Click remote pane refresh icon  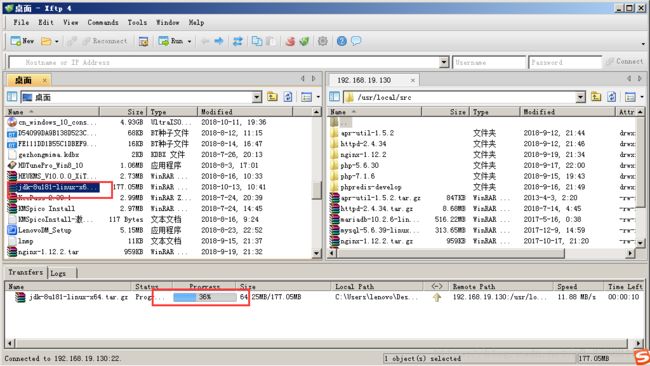[x=611, y=97]
